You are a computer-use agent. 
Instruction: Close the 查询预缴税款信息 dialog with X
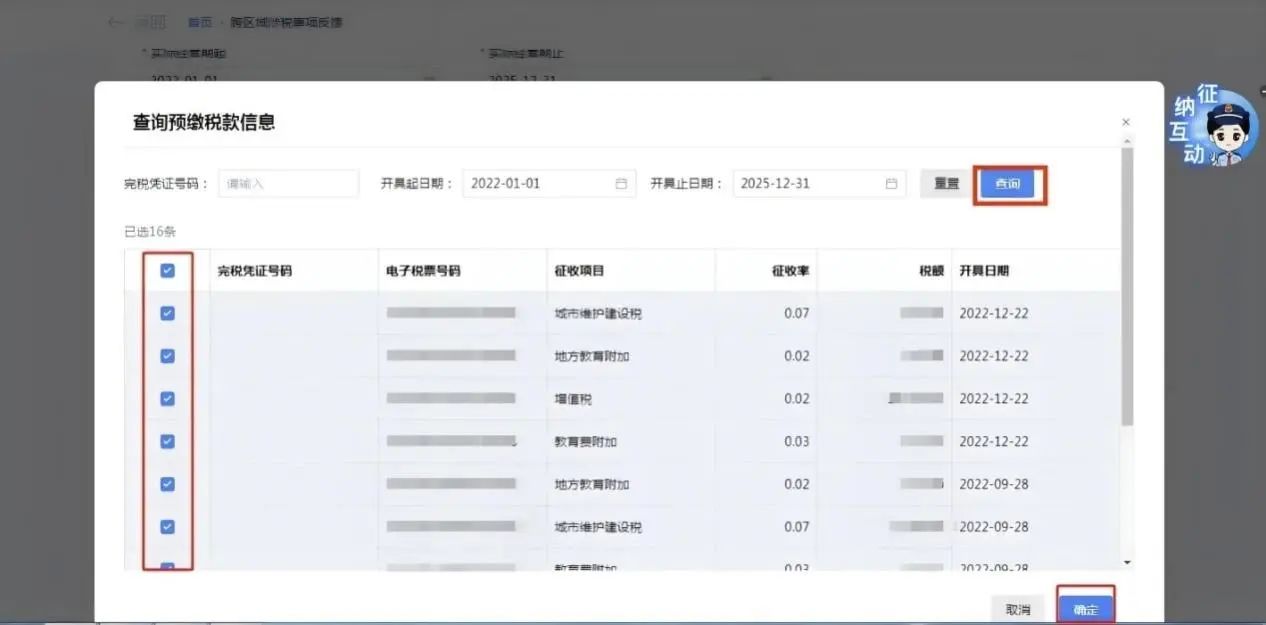point(1125,122)
